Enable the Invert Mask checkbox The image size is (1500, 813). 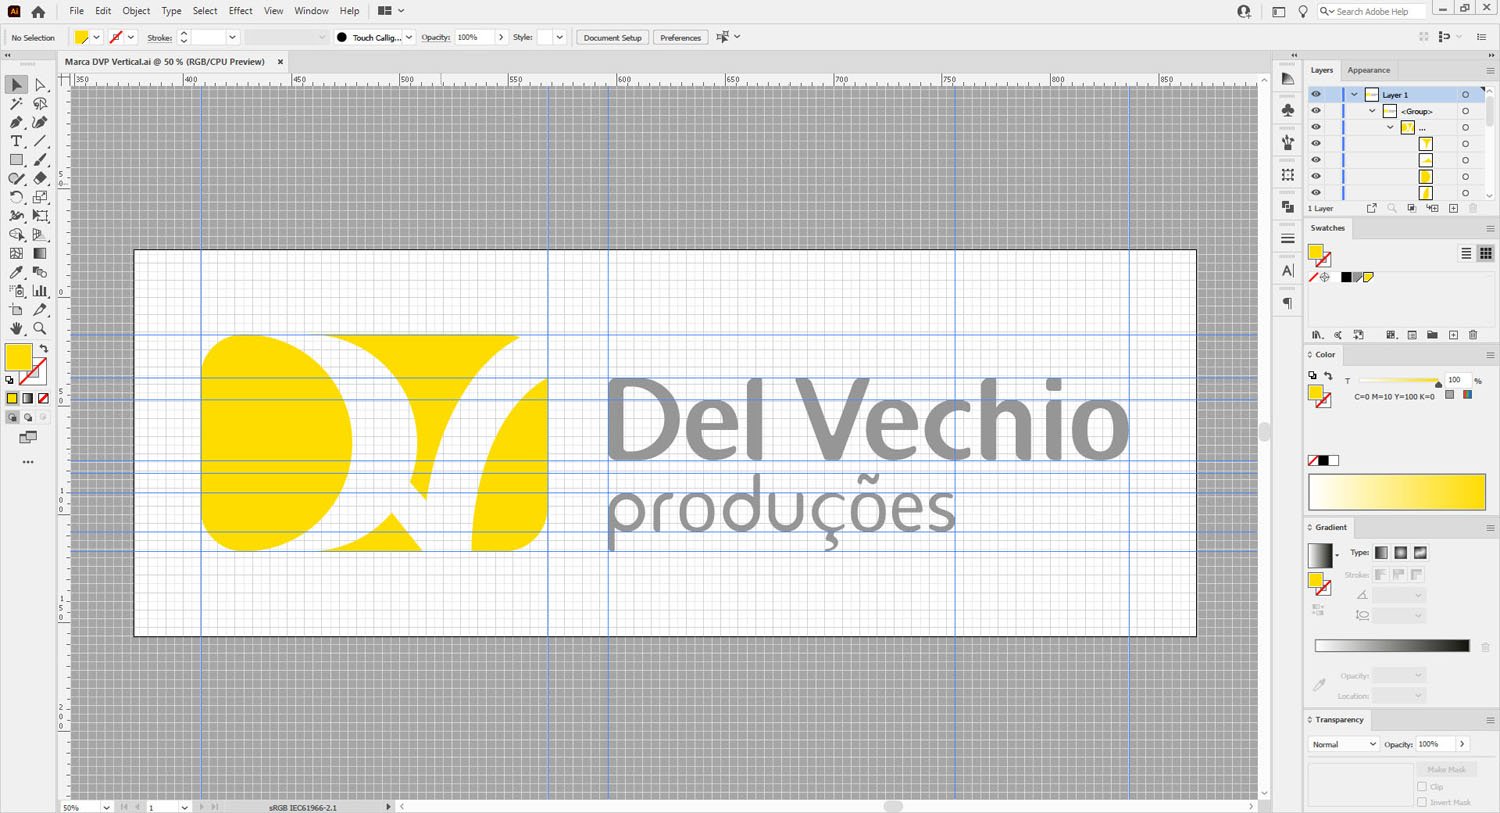click(x=1422, y=802)
